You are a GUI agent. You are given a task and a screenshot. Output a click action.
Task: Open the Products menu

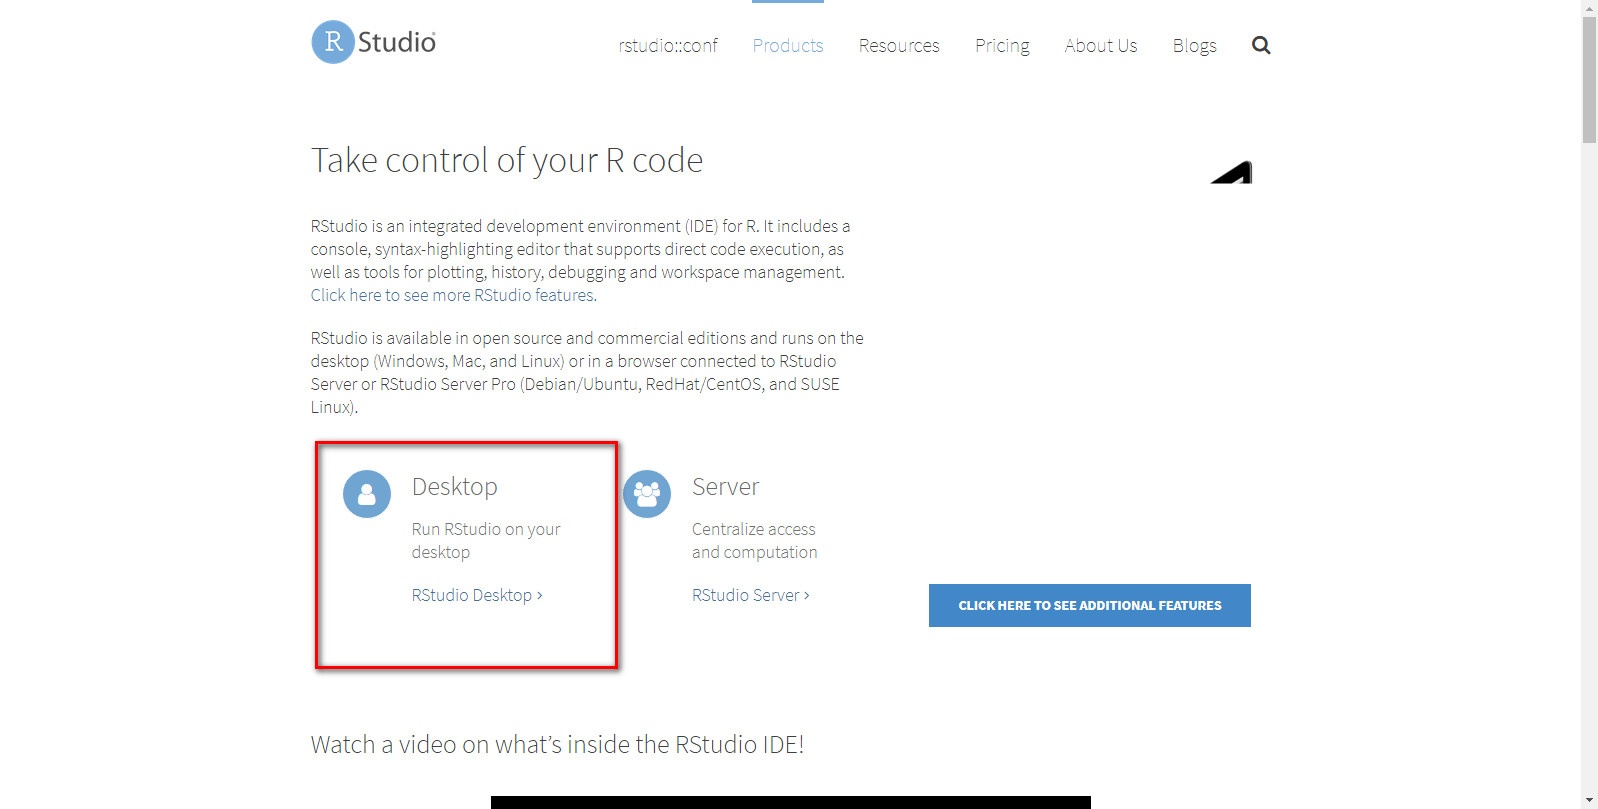[788, 45]
